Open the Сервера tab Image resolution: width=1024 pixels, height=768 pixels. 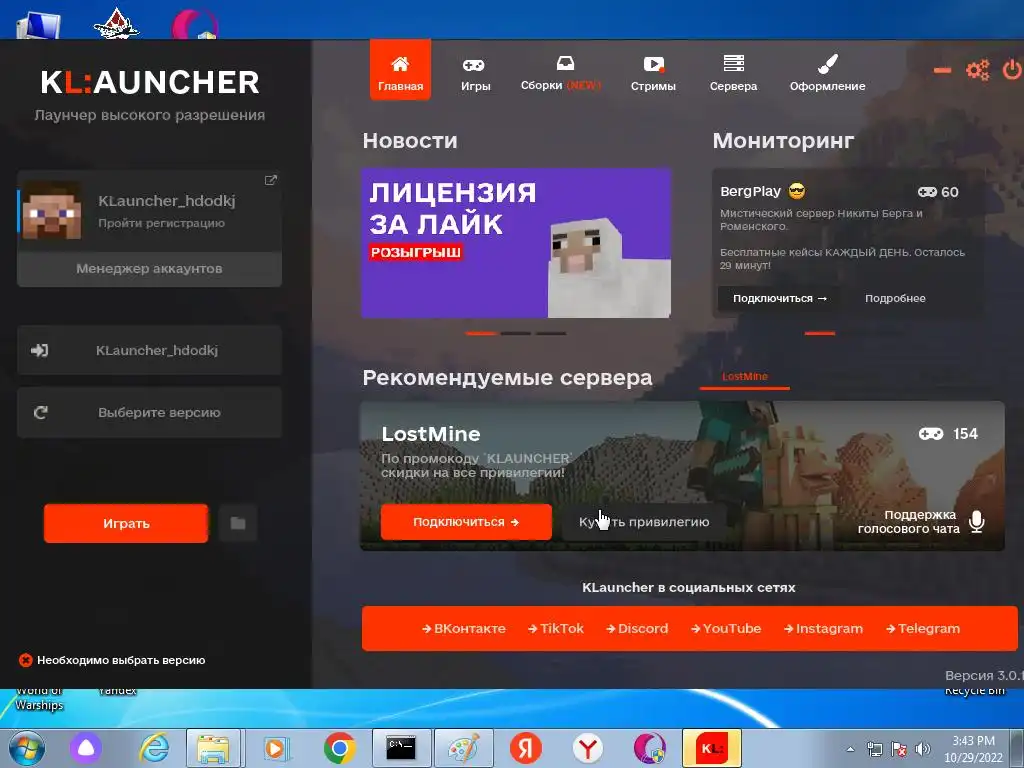(733, 74)
